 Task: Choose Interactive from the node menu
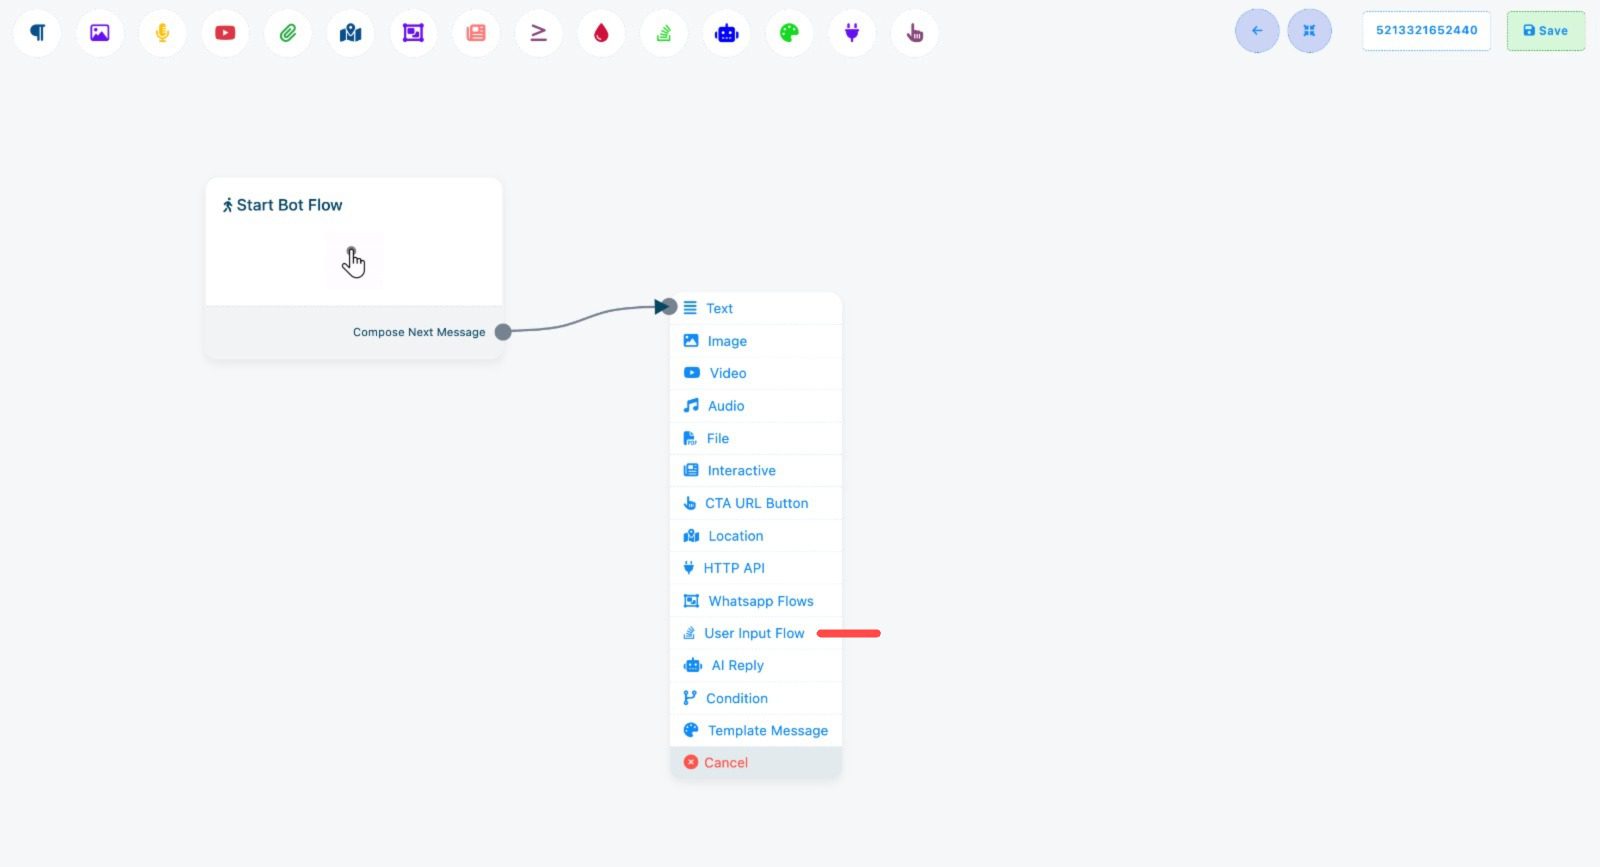point(741,471)
